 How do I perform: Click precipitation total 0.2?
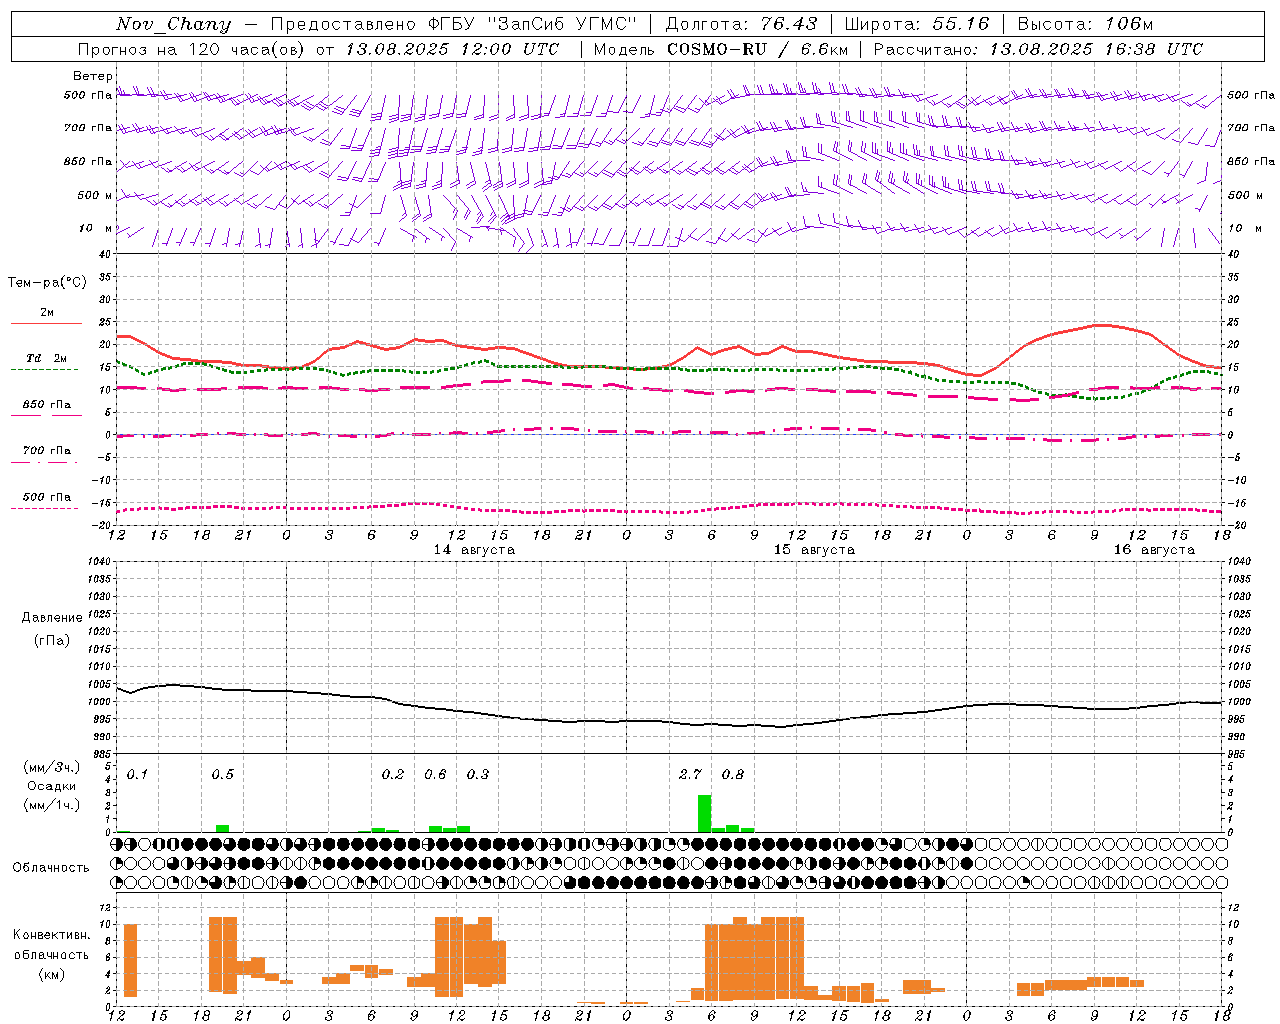pyautogui.click(x=393, y=775)
